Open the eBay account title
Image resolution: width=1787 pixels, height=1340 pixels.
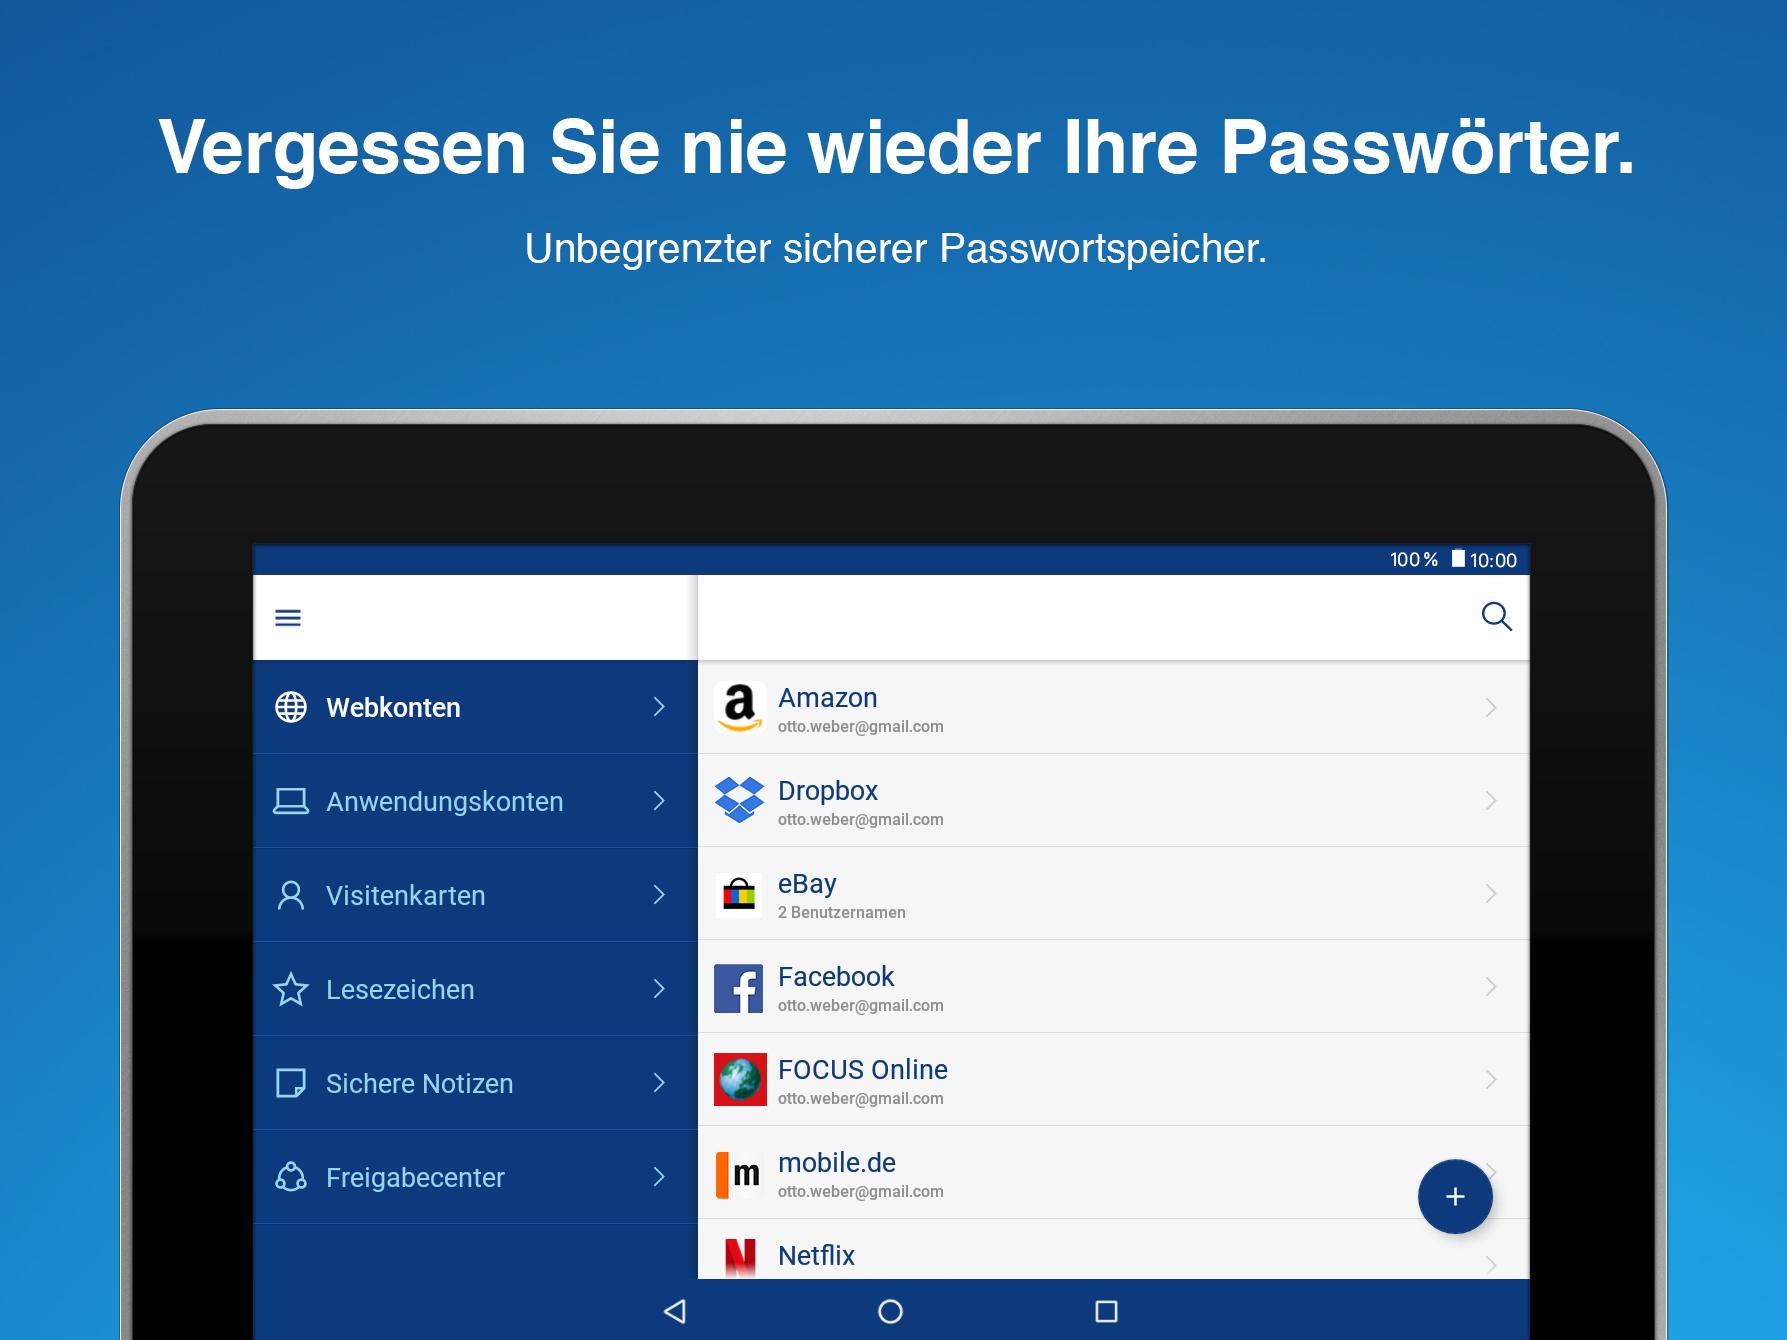click(807, 884)
